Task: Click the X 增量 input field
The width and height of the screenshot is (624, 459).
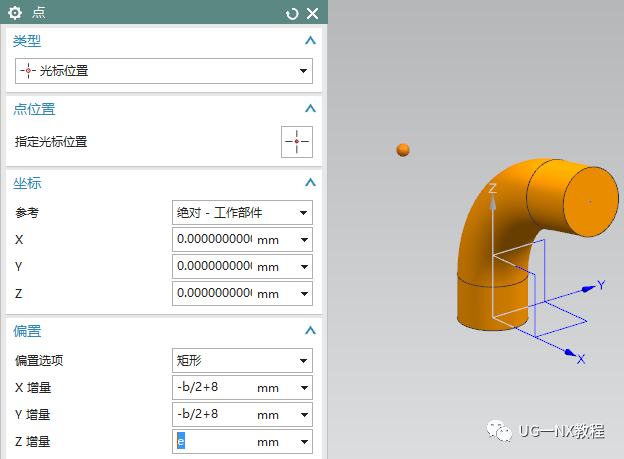Action: 214,387
